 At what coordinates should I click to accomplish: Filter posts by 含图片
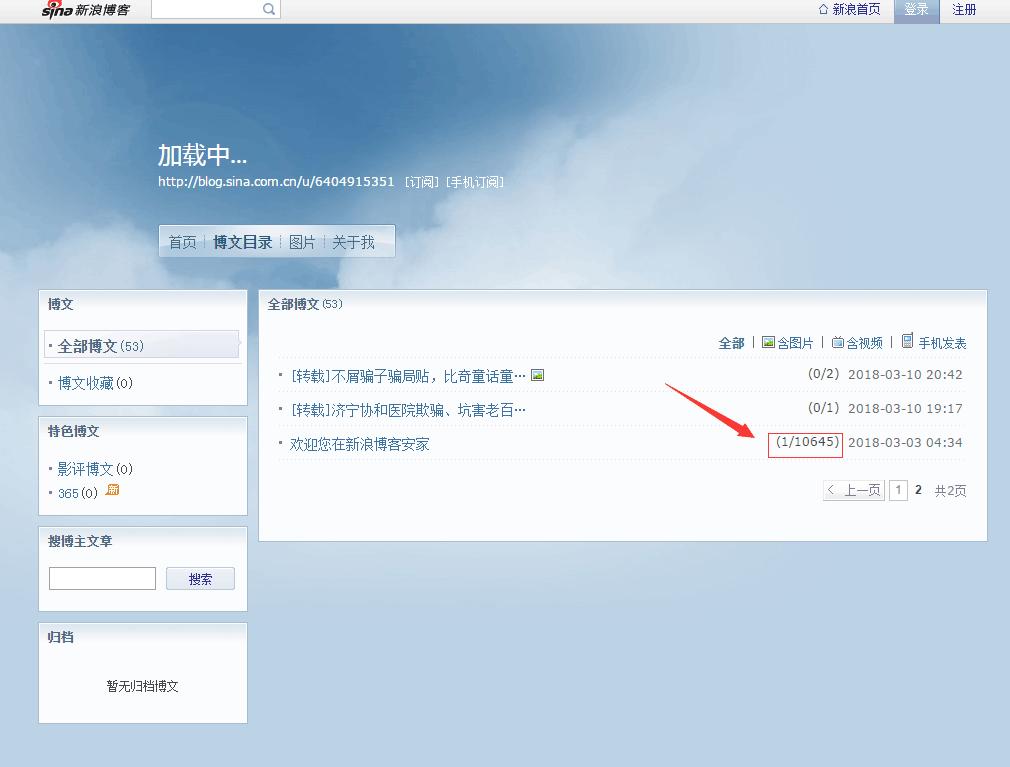coord(788,343)
